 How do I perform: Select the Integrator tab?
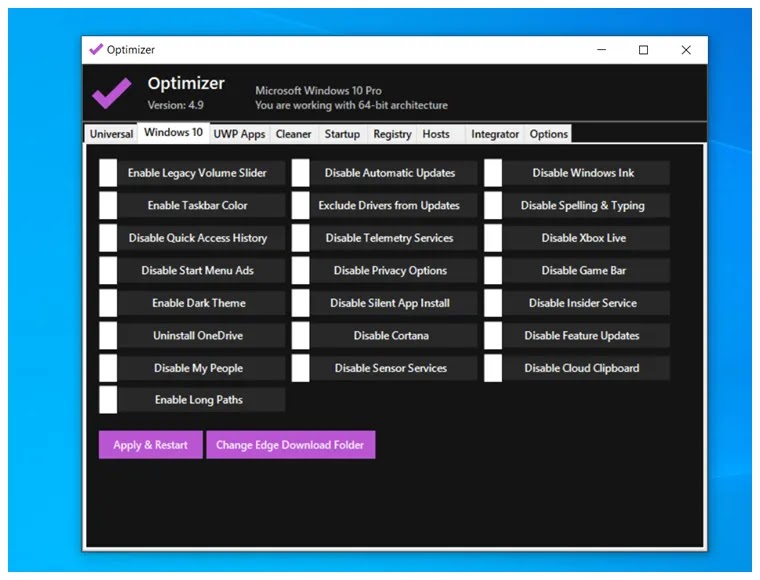(495, 134)
